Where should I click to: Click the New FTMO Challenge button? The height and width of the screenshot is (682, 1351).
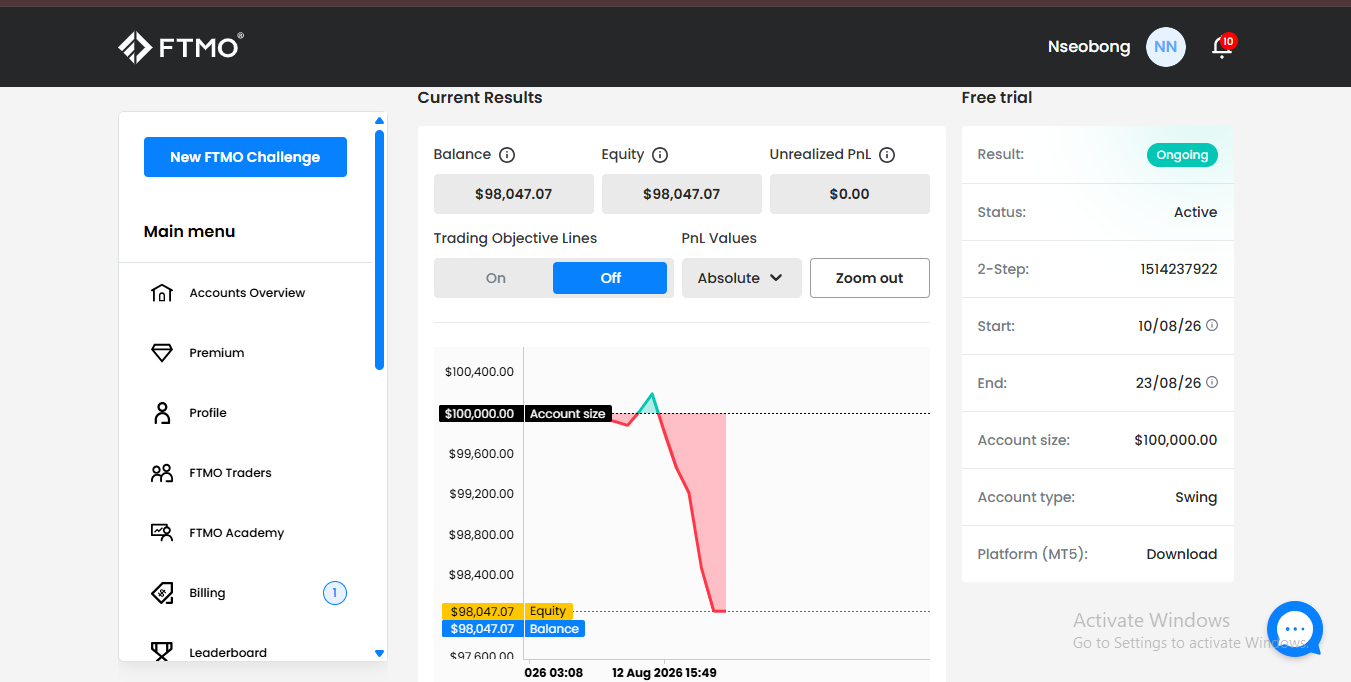coord(245,157)
